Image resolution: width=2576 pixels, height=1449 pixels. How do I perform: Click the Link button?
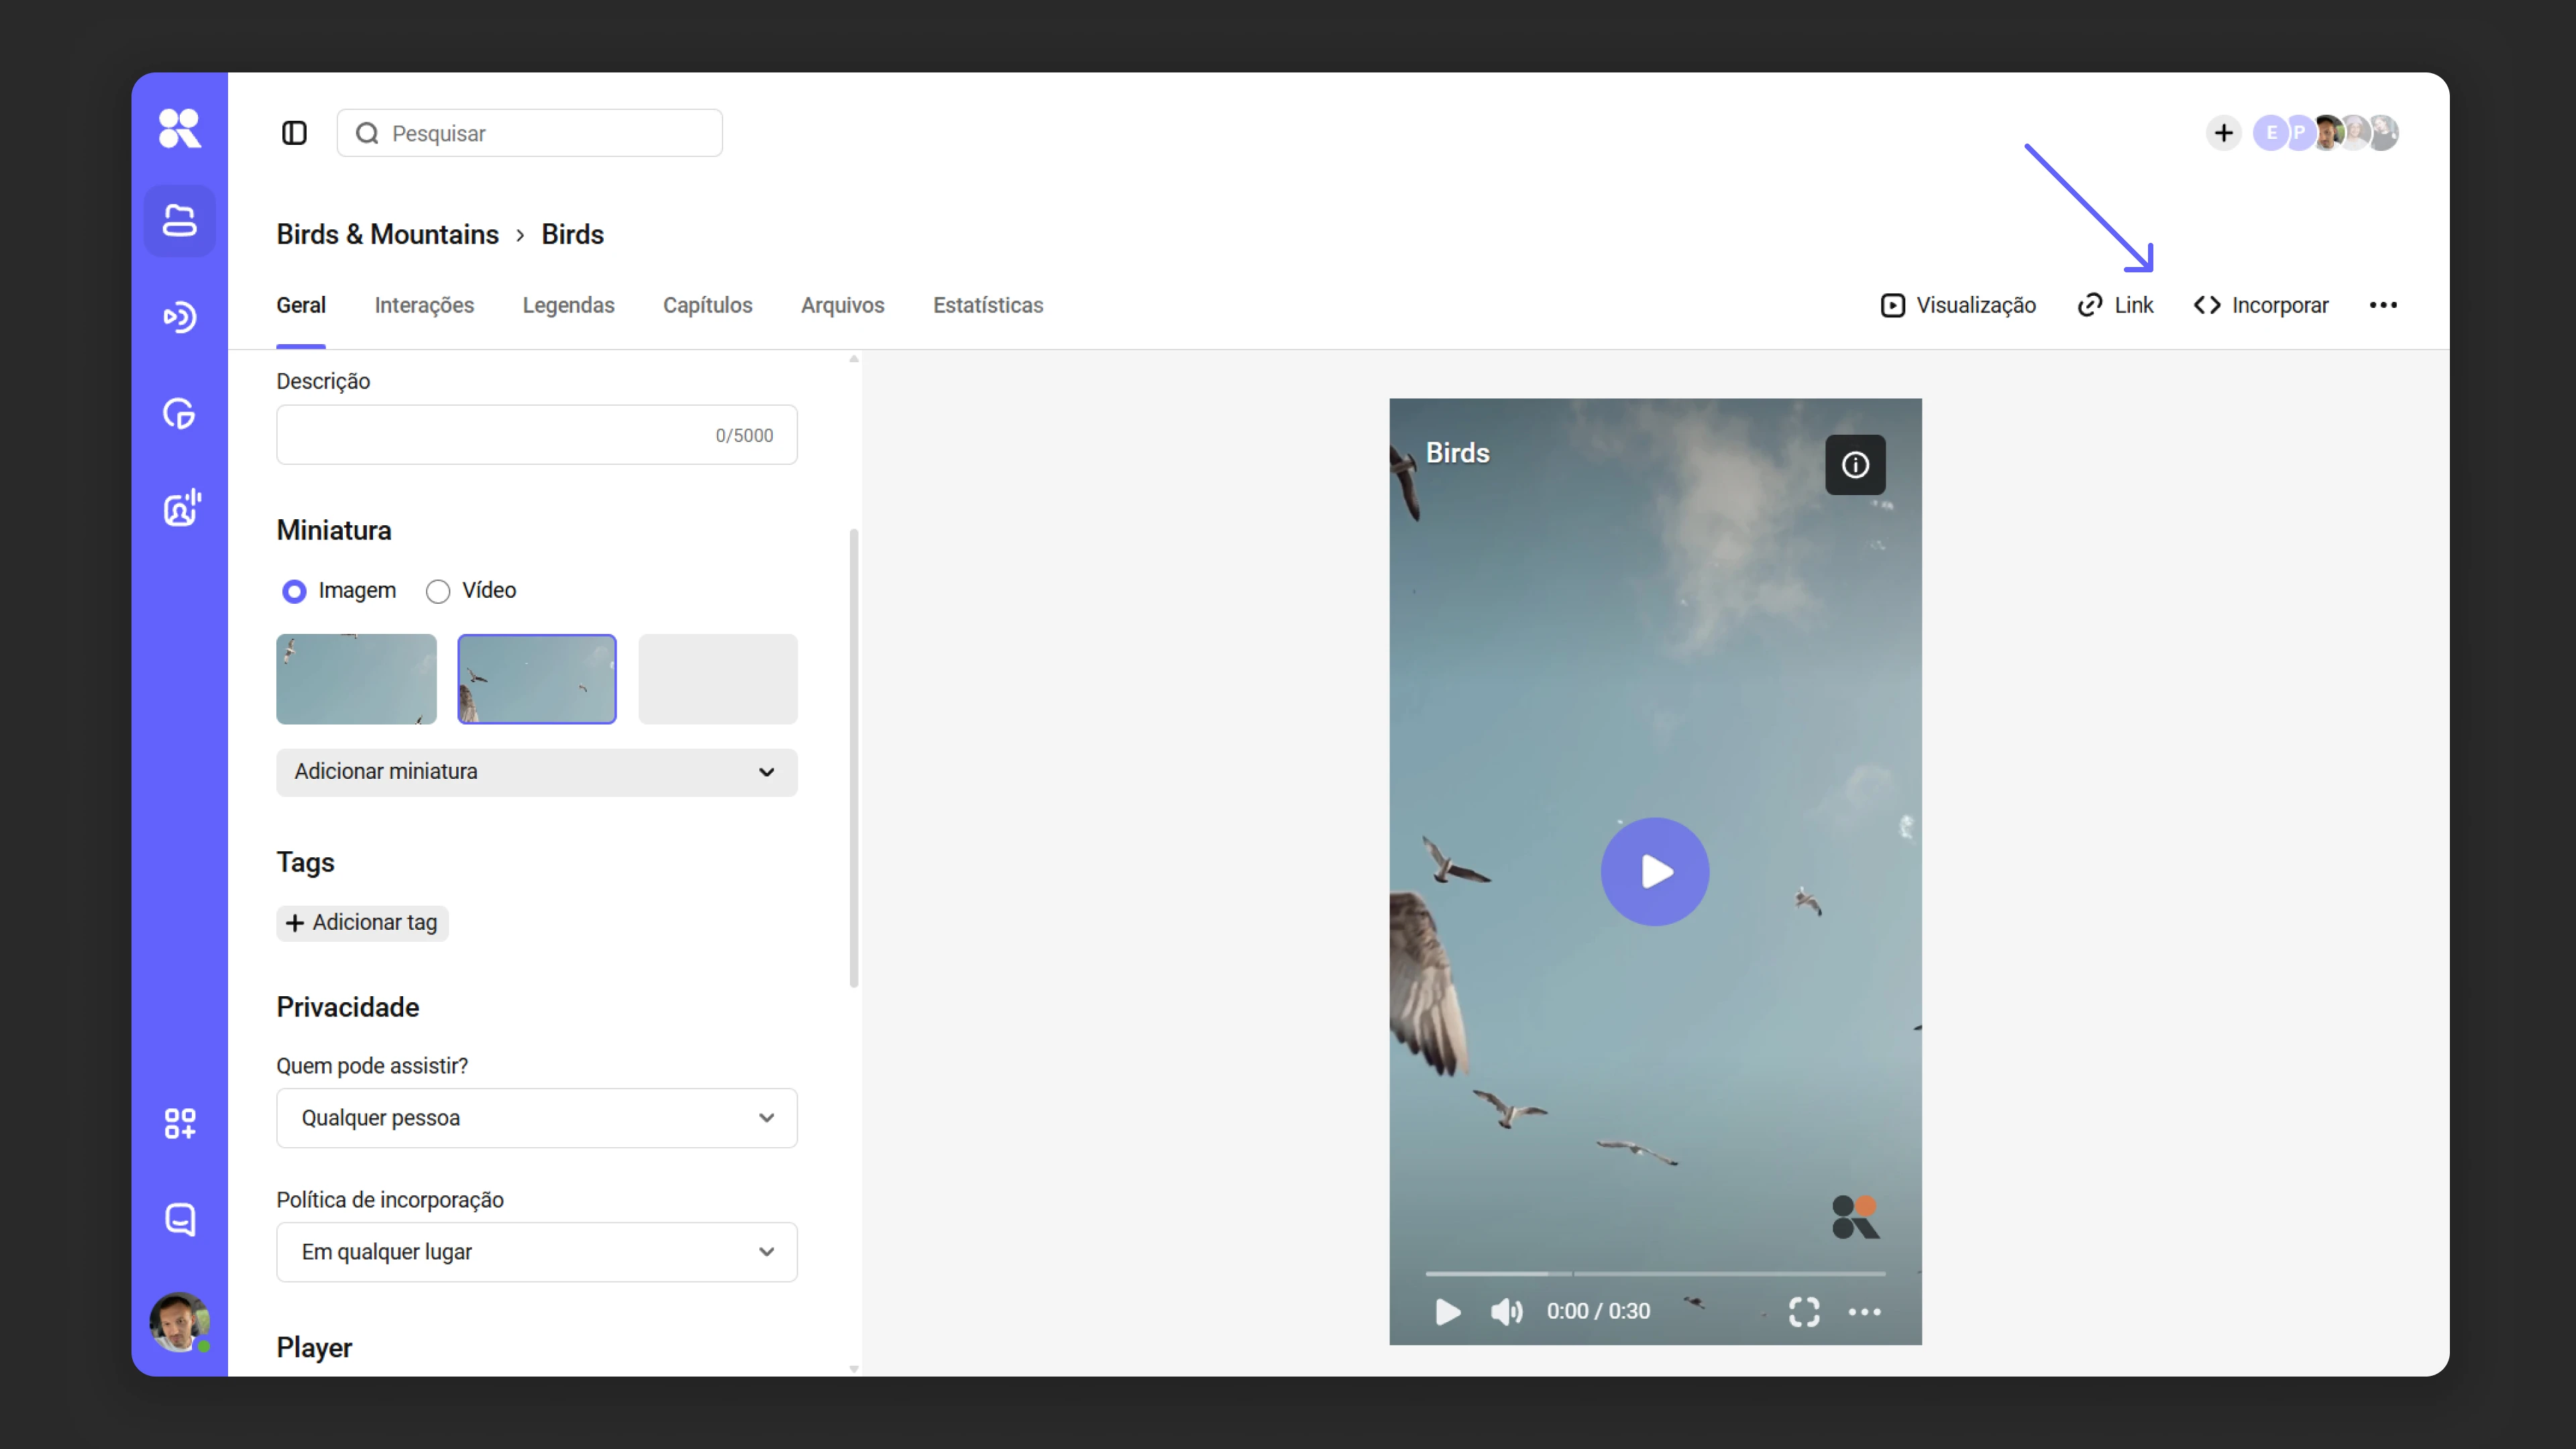coord(2115,305)
